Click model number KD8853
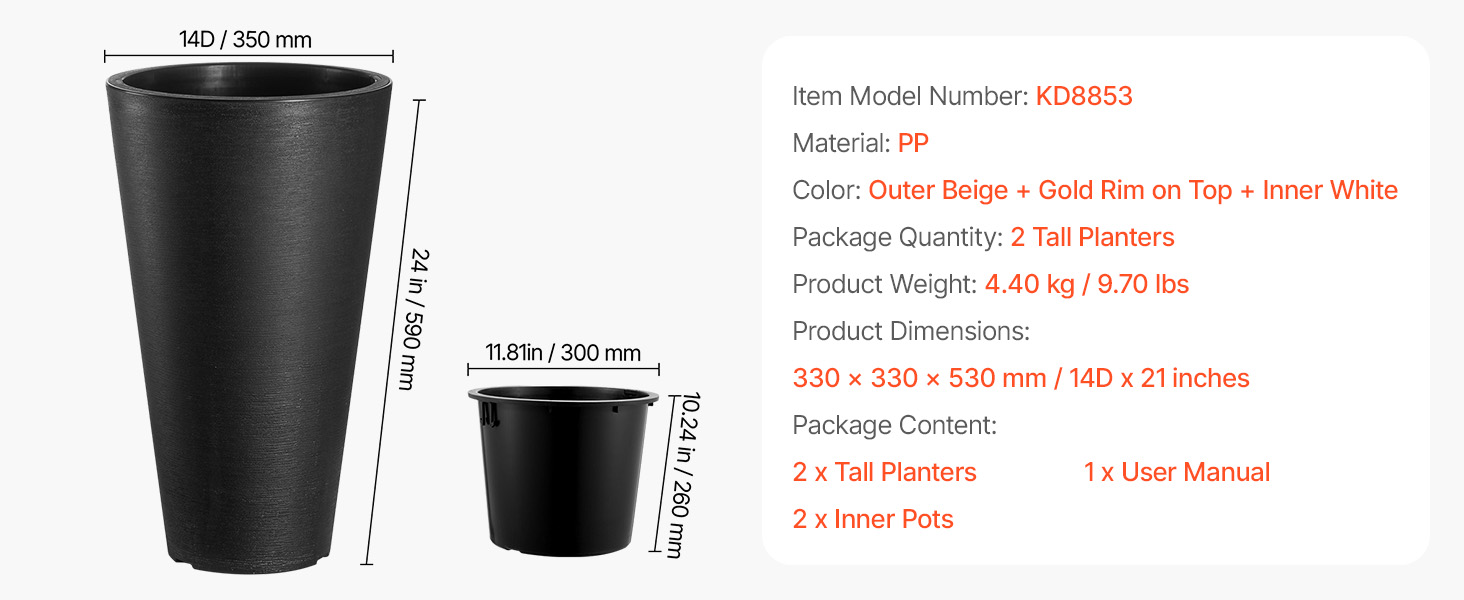Image resolution: width=1464 pixels, height=600 pixels. point(1084,96)
